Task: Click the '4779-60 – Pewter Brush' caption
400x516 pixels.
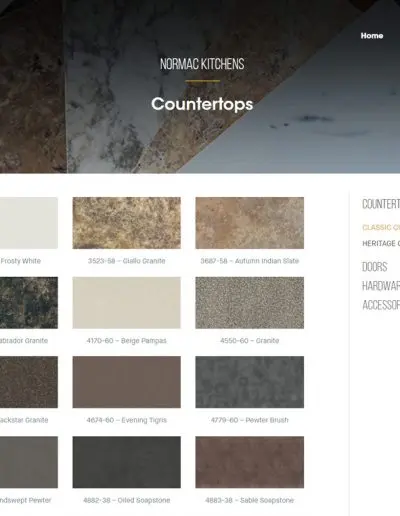Action: pyautogui.click(x=250, y=420)
